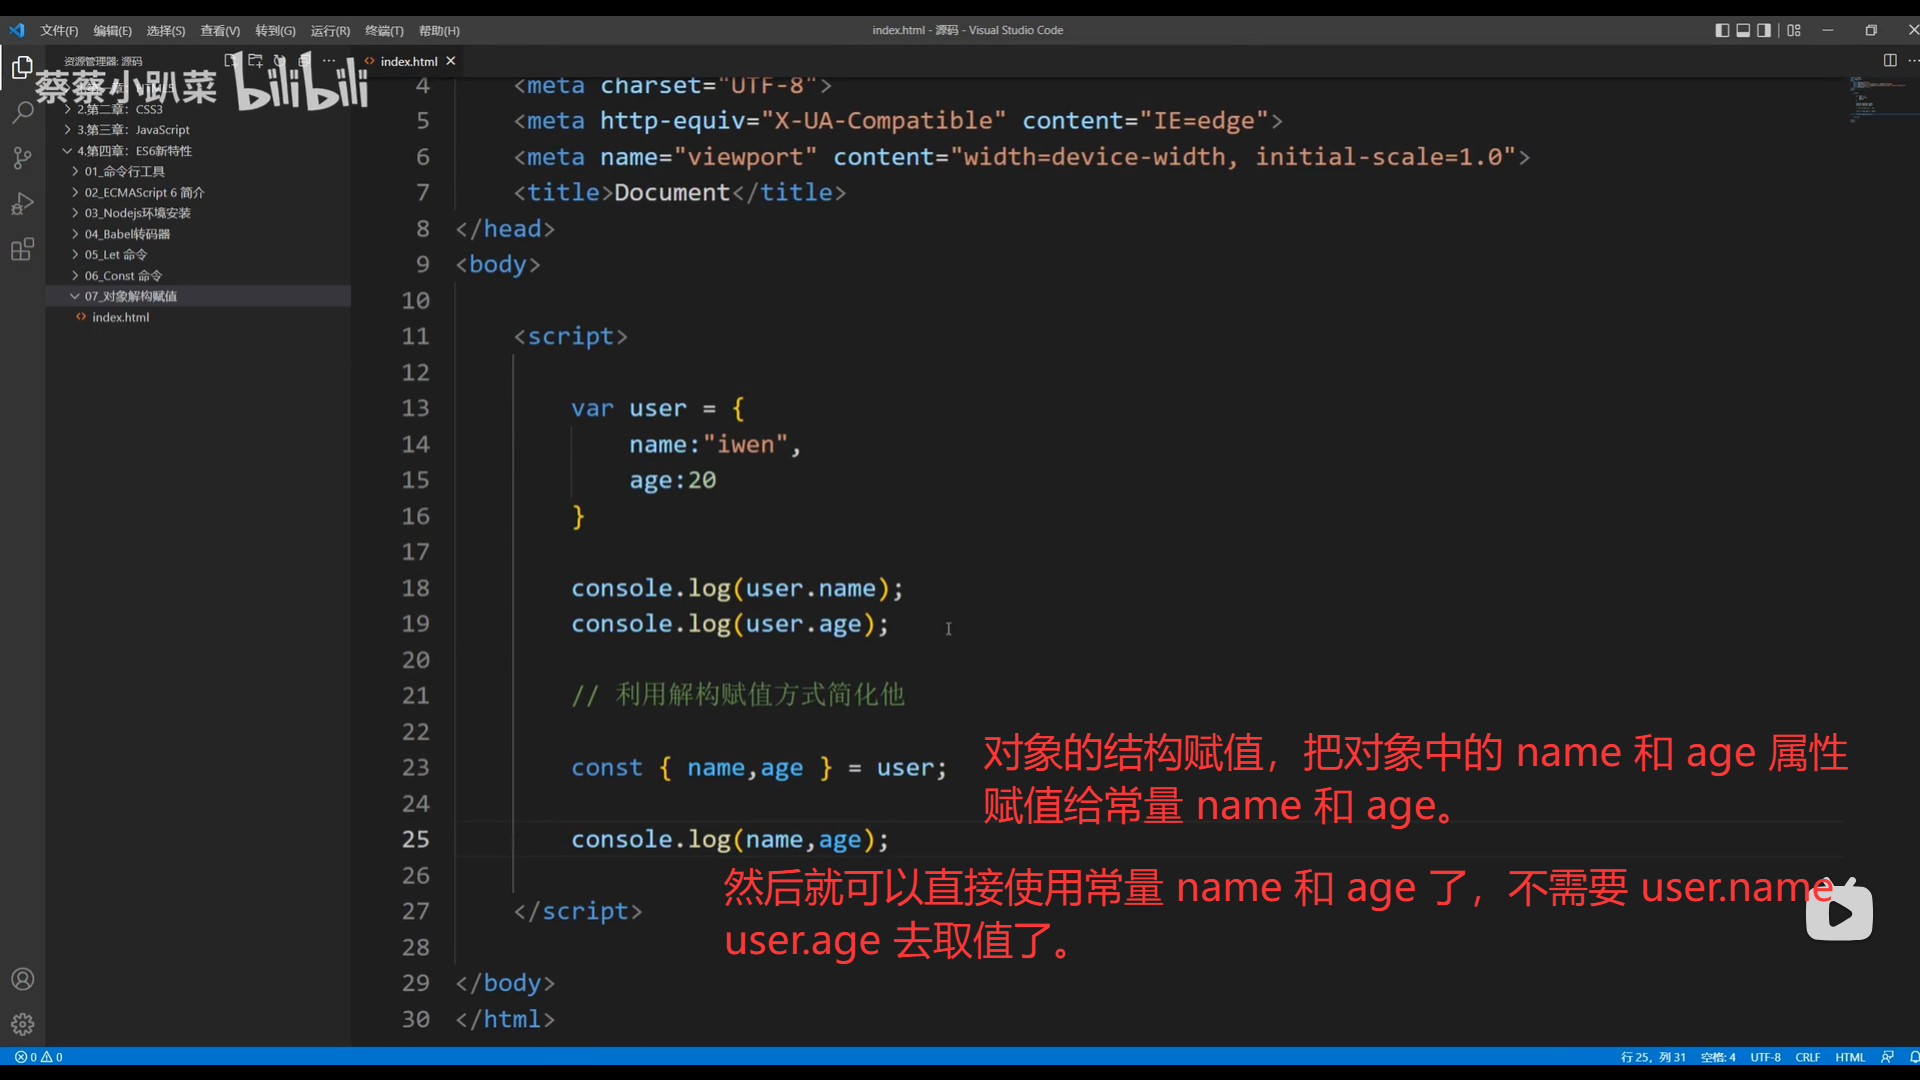Image resolution: width=1920 pixels, height=1080 pixels.
Task: Click the HTML language mode indicator
Action: coord(1849,1057)
